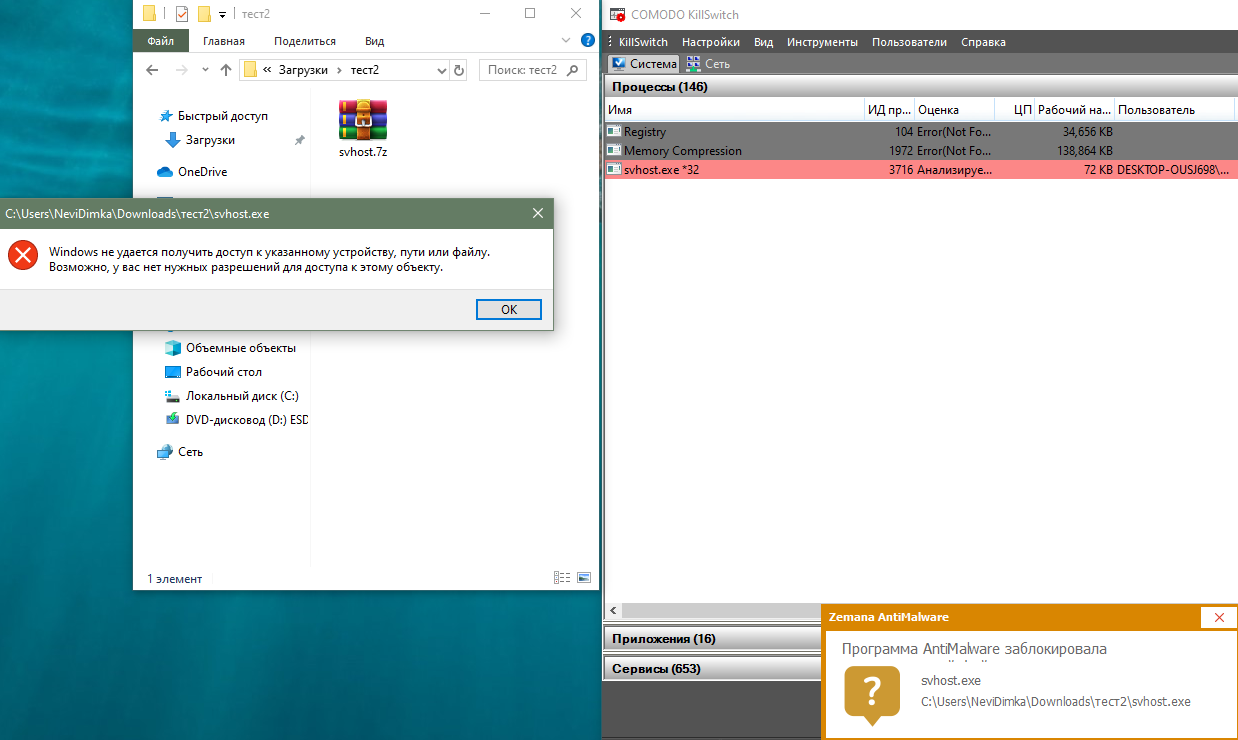
Task: Select the svhost.exe *32 process row
Action: click(921, 170)
